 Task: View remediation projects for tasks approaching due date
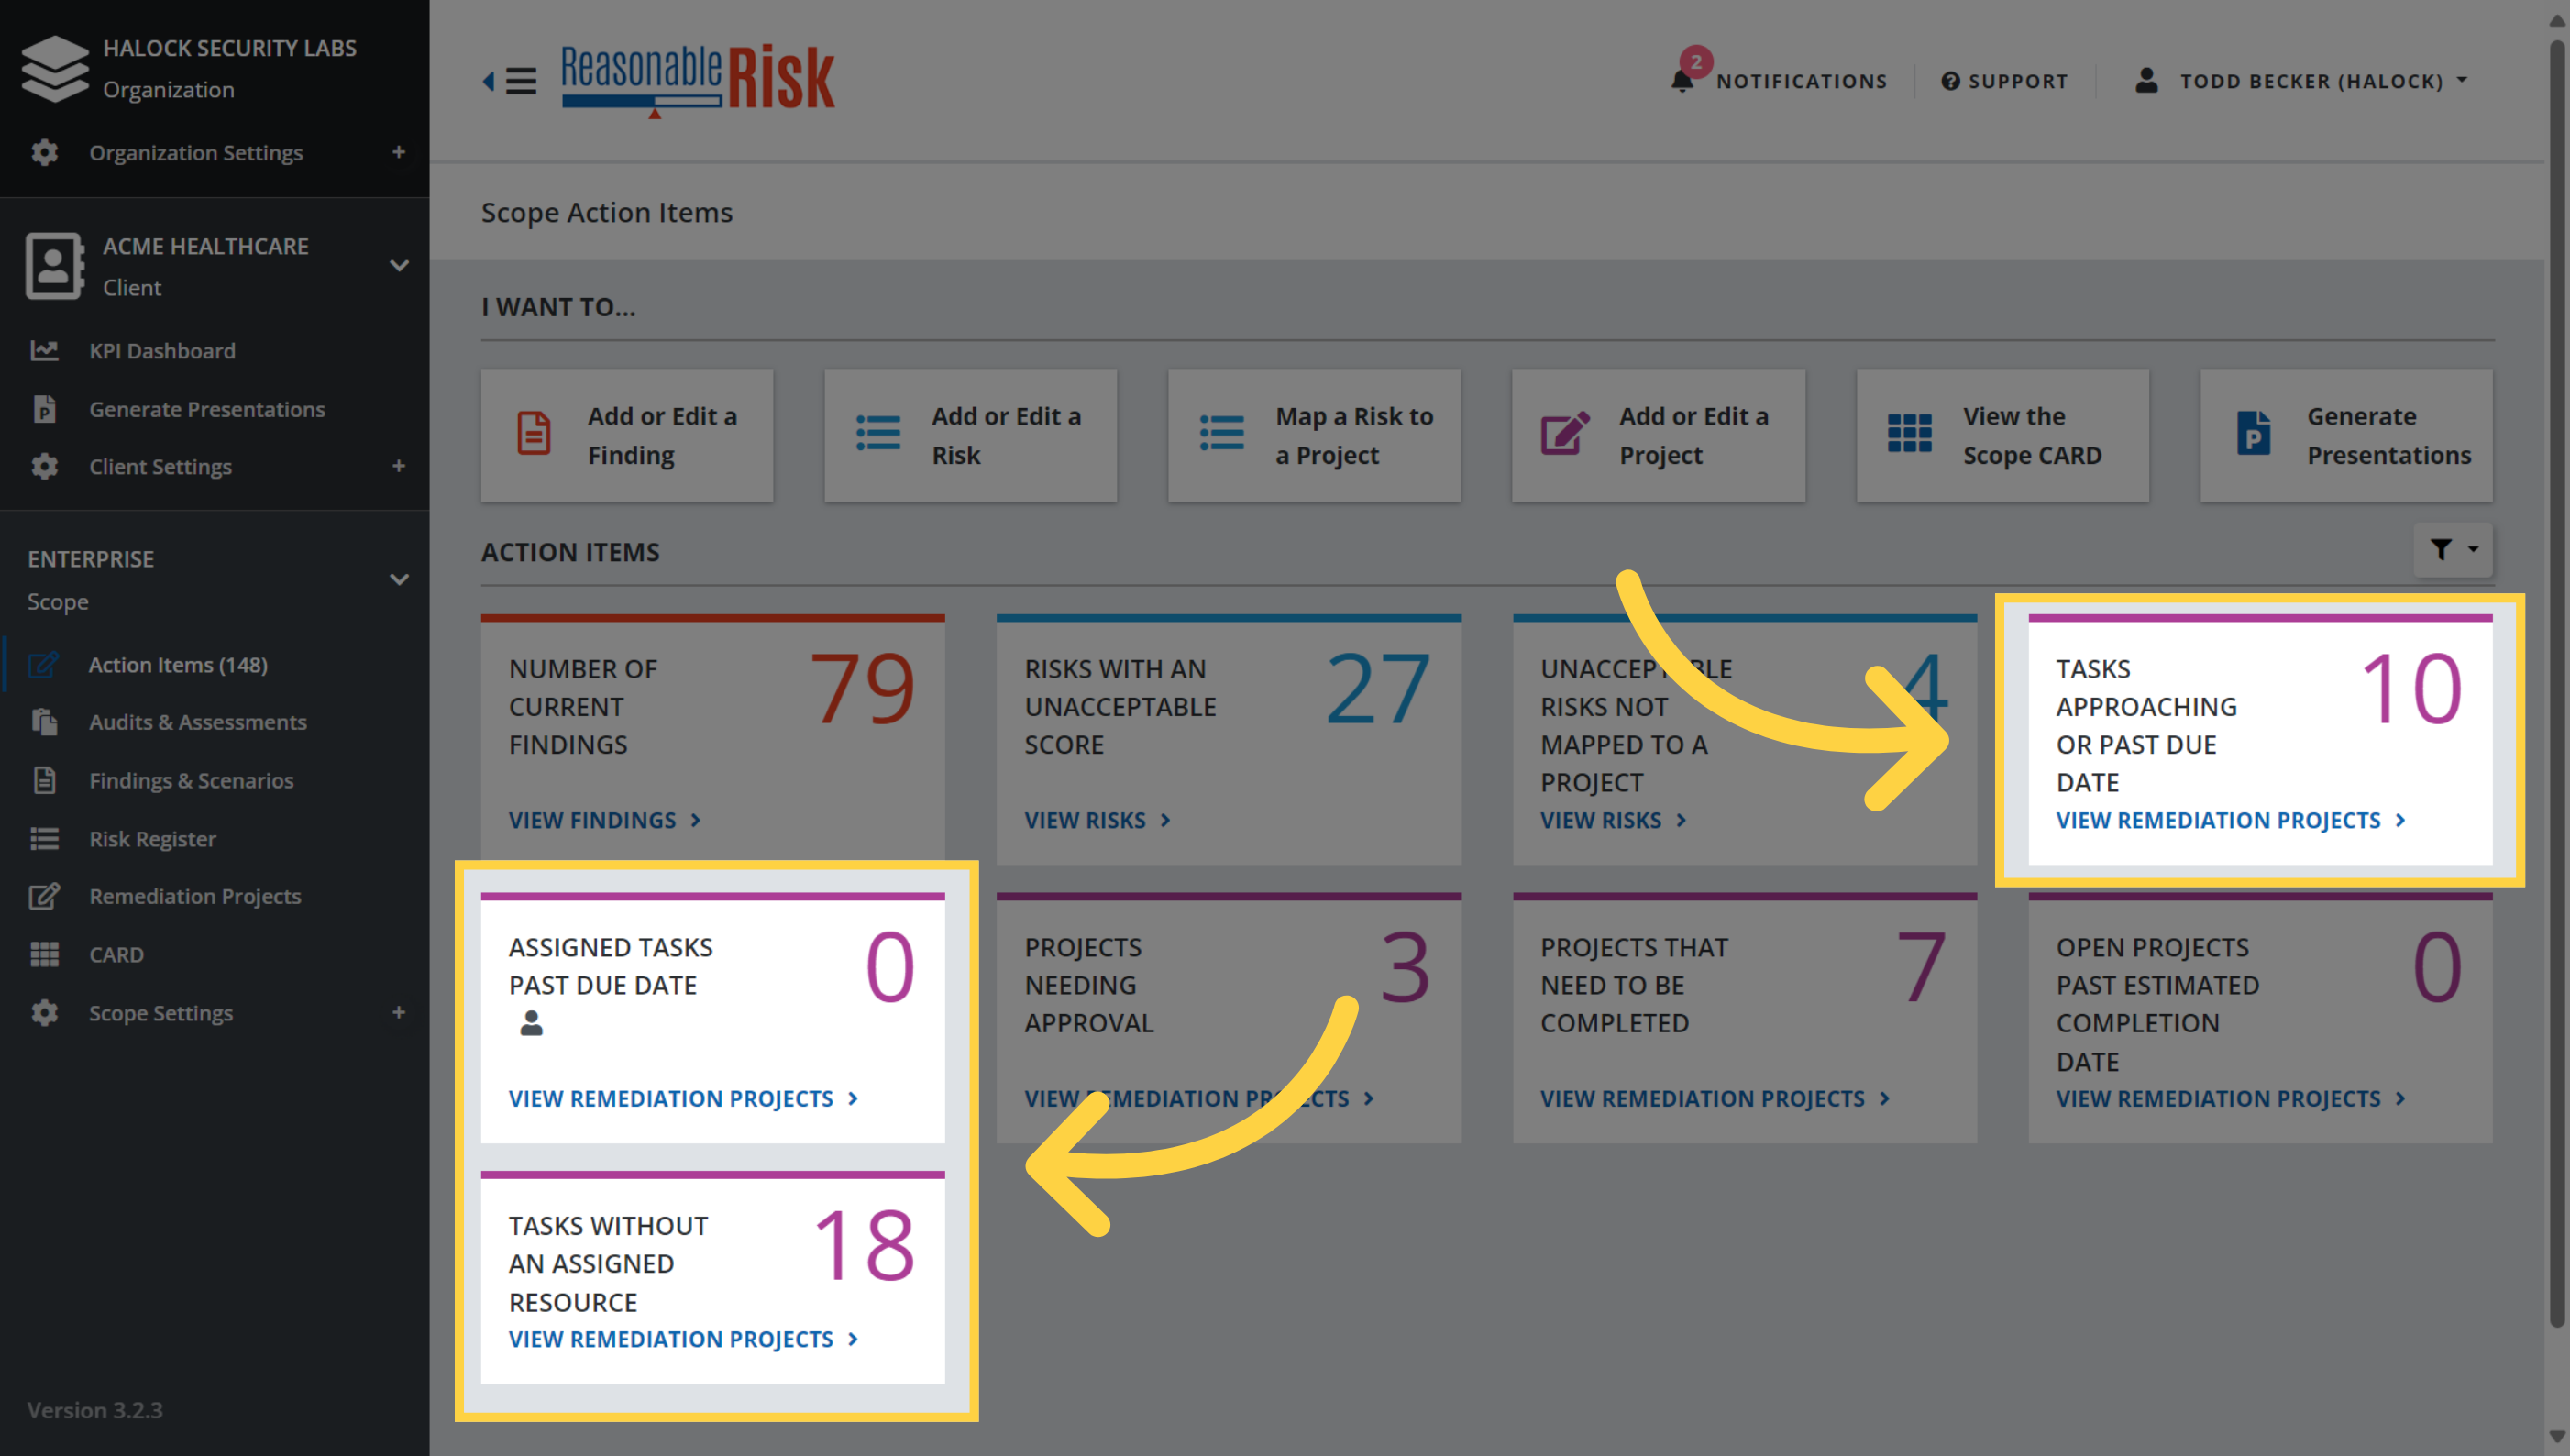[2231, 820]
